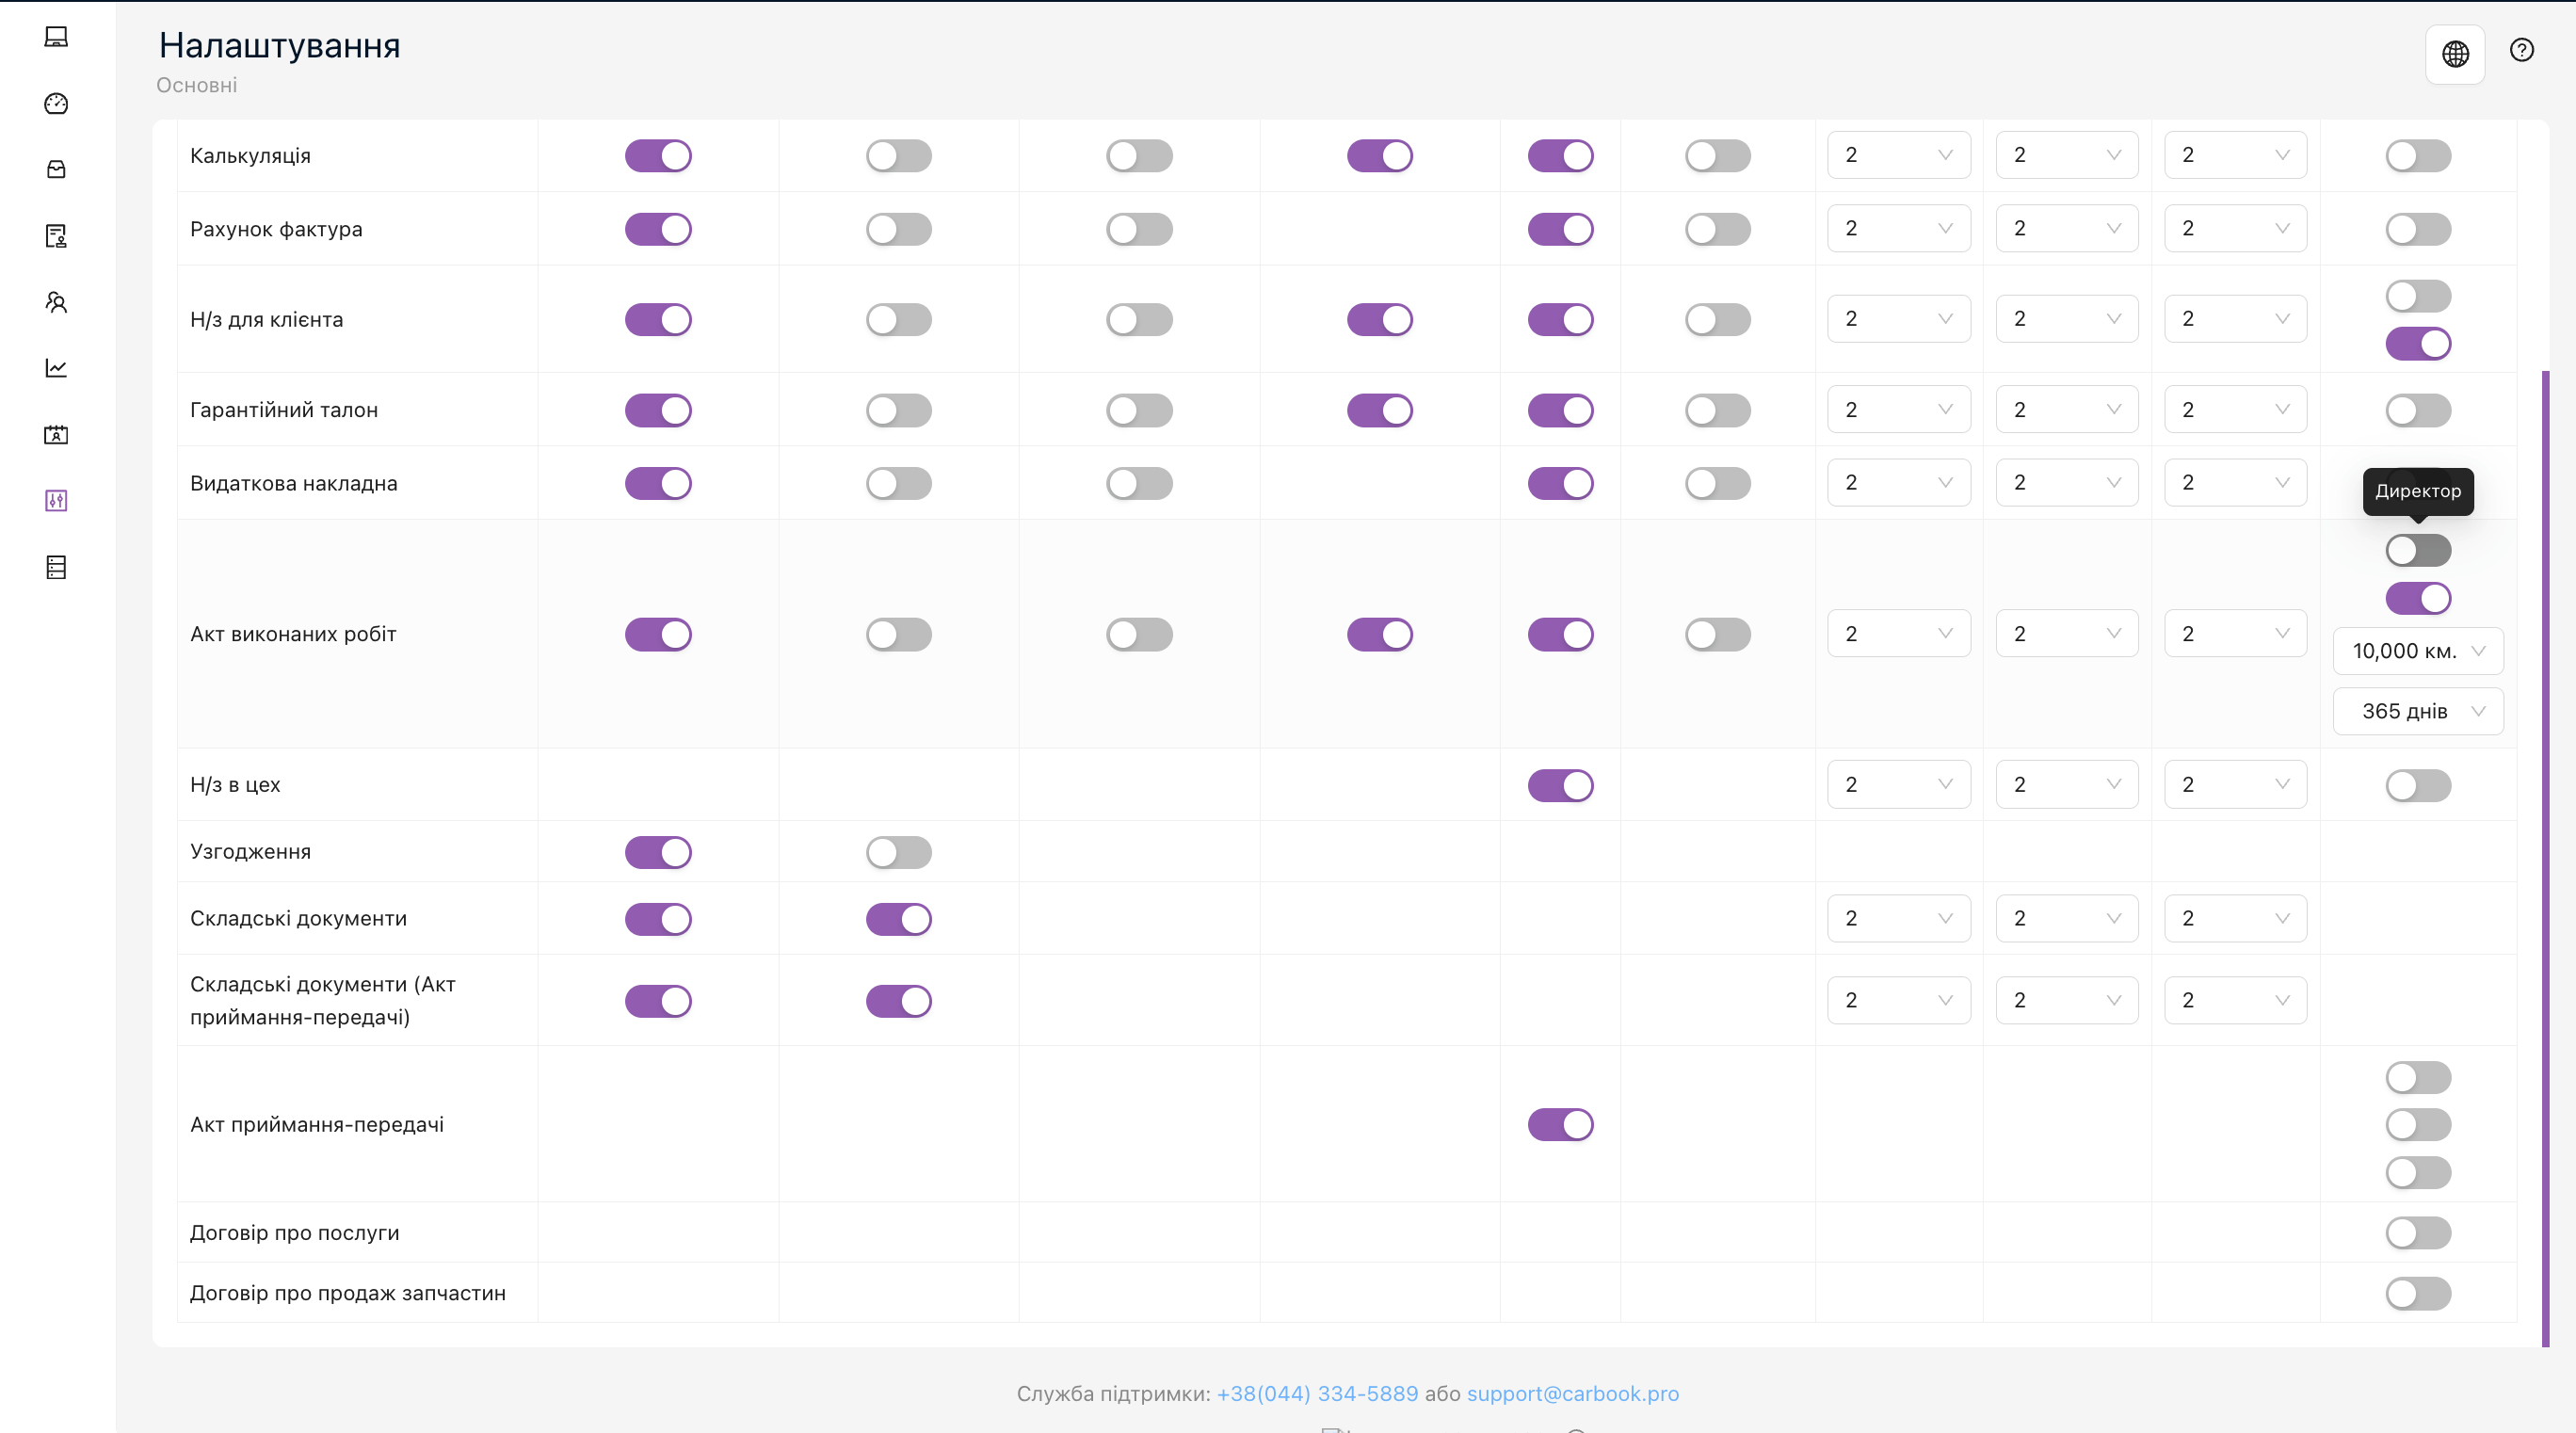Open the line chart reports icon
Image resolution: width=2576 pixels, height=1433 pixels.
56,368
